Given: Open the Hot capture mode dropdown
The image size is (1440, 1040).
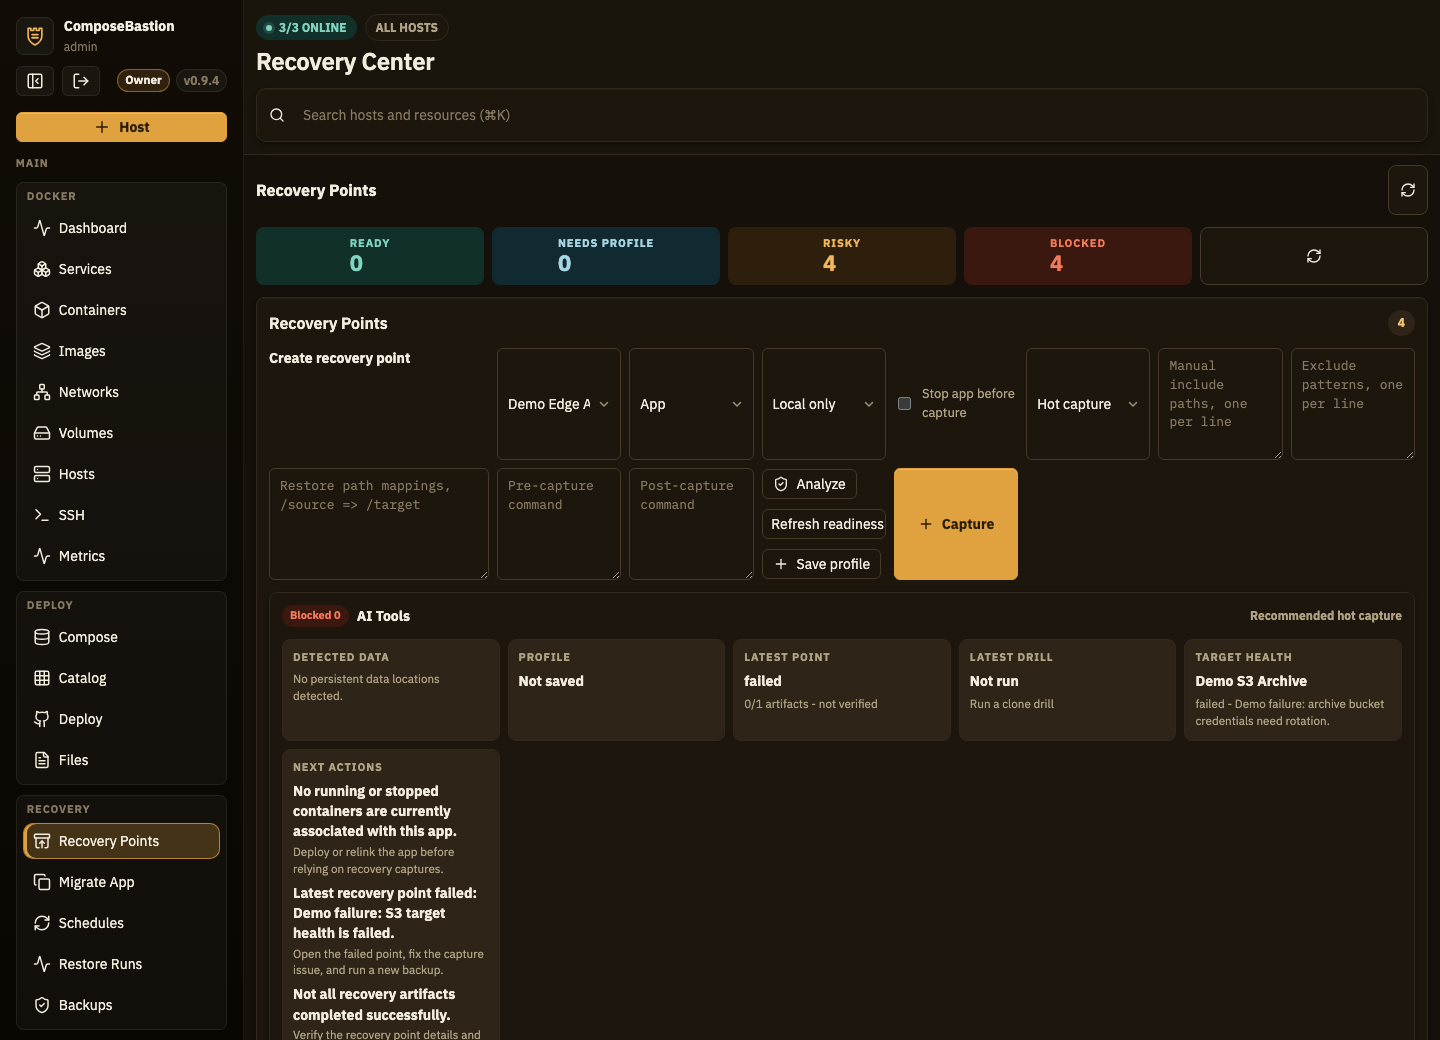Looking at the screenshot, I should click(1088, 404).
